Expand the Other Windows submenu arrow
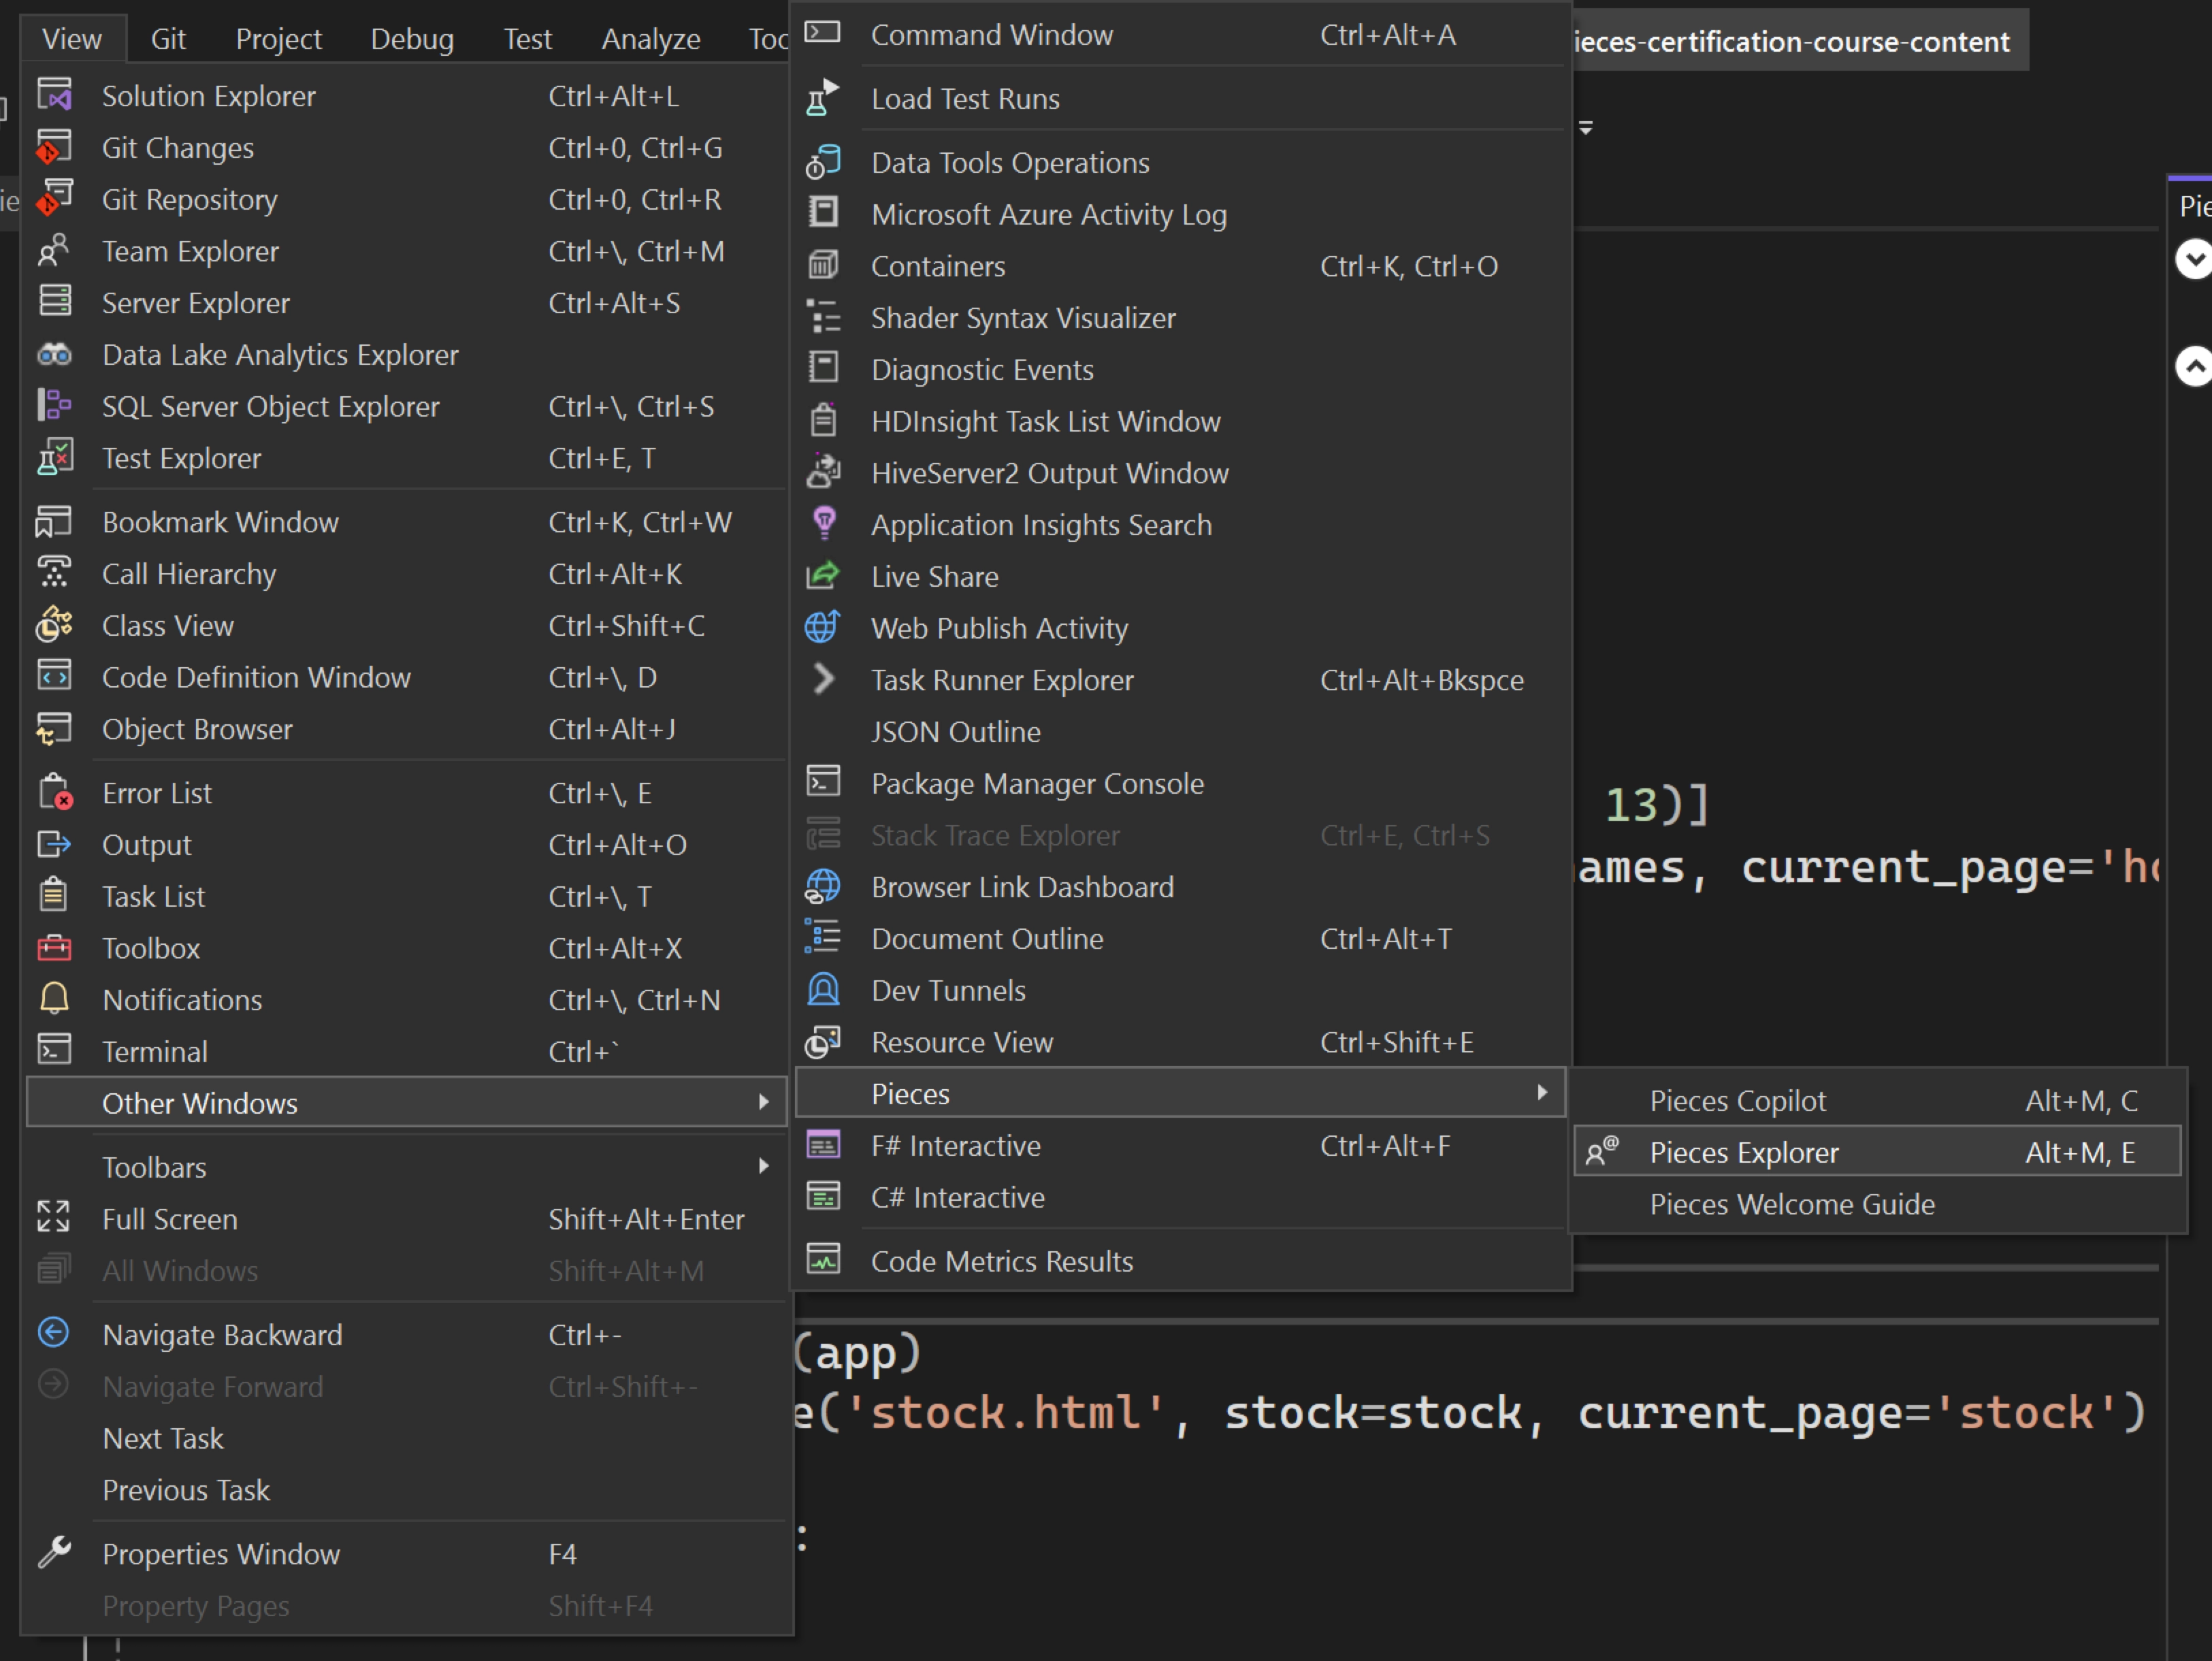The height and width of the screenshot is (1661, 2212). (764, 1103)
